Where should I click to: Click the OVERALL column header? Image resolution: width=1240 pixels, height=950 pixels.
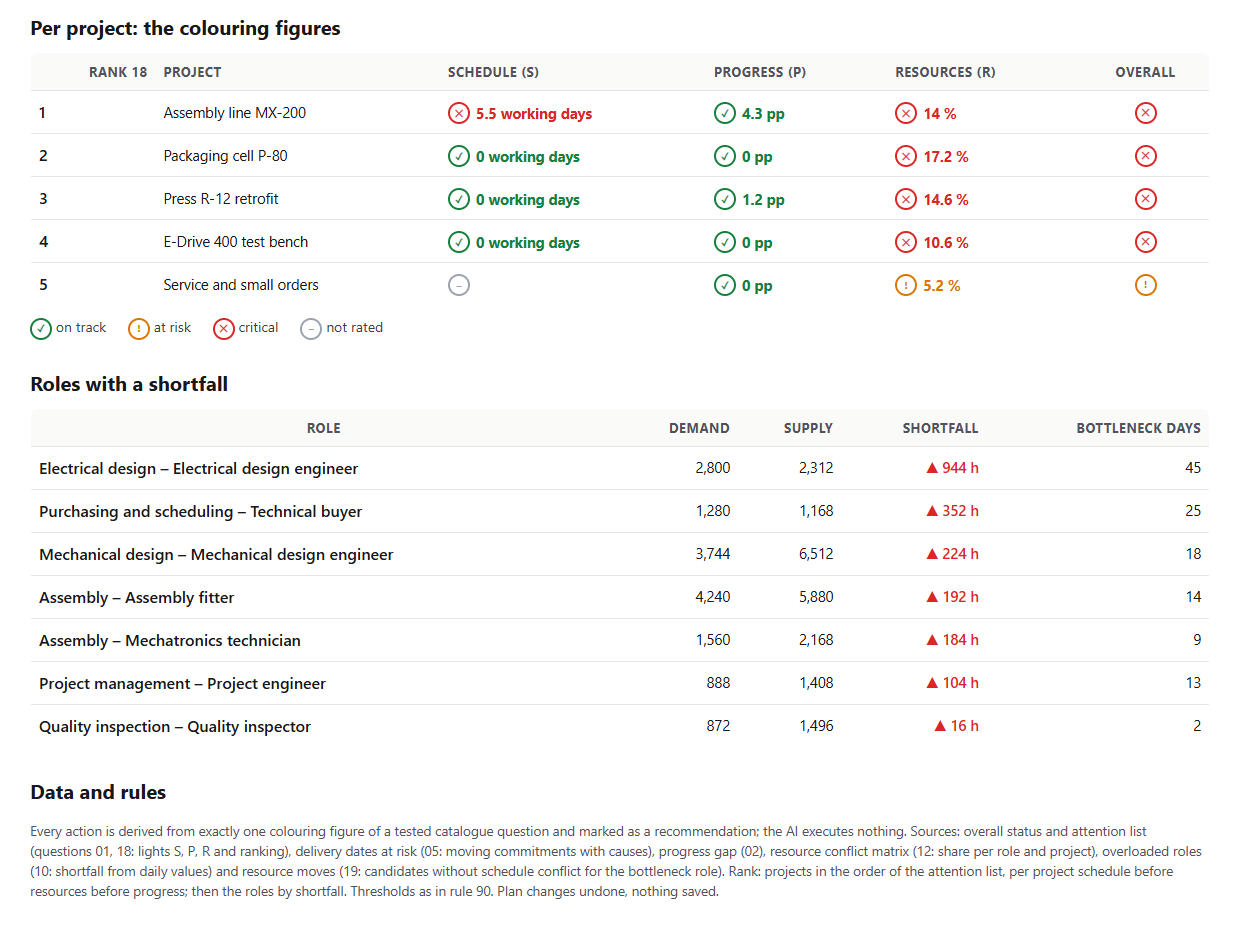pos(1145,72)
